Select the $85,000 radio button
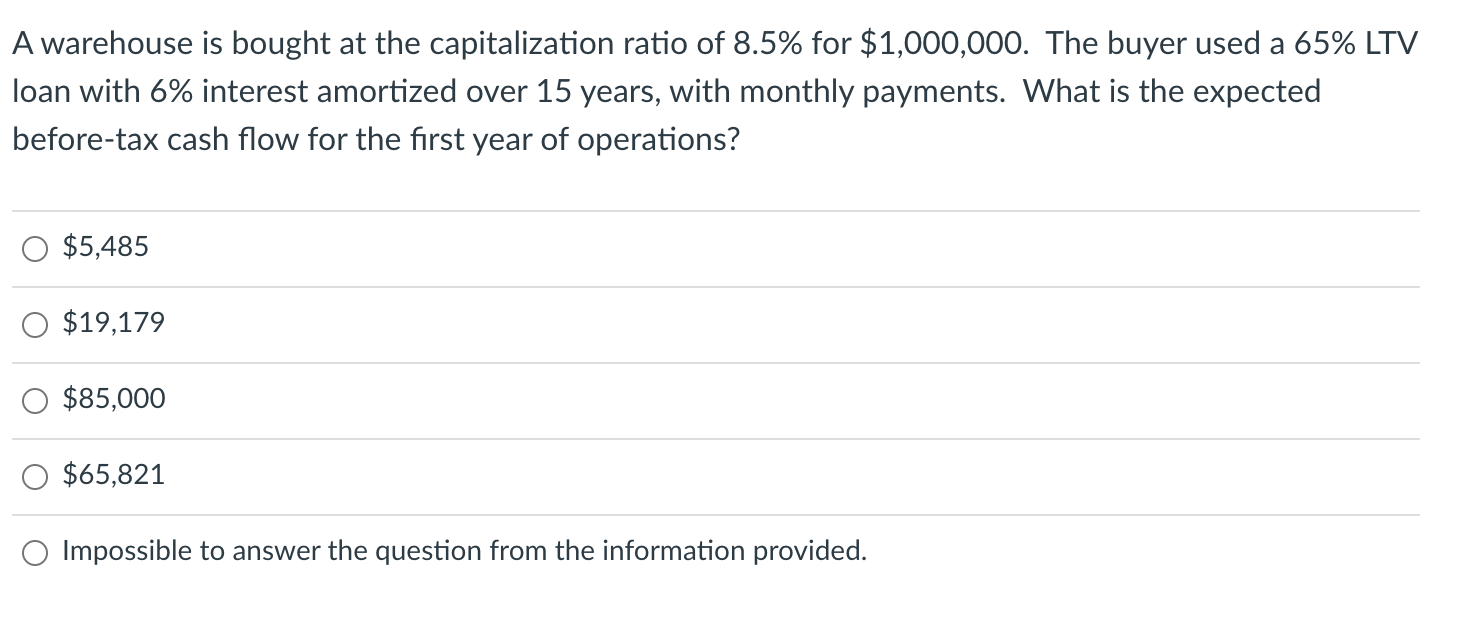 [x=35, y=399]
